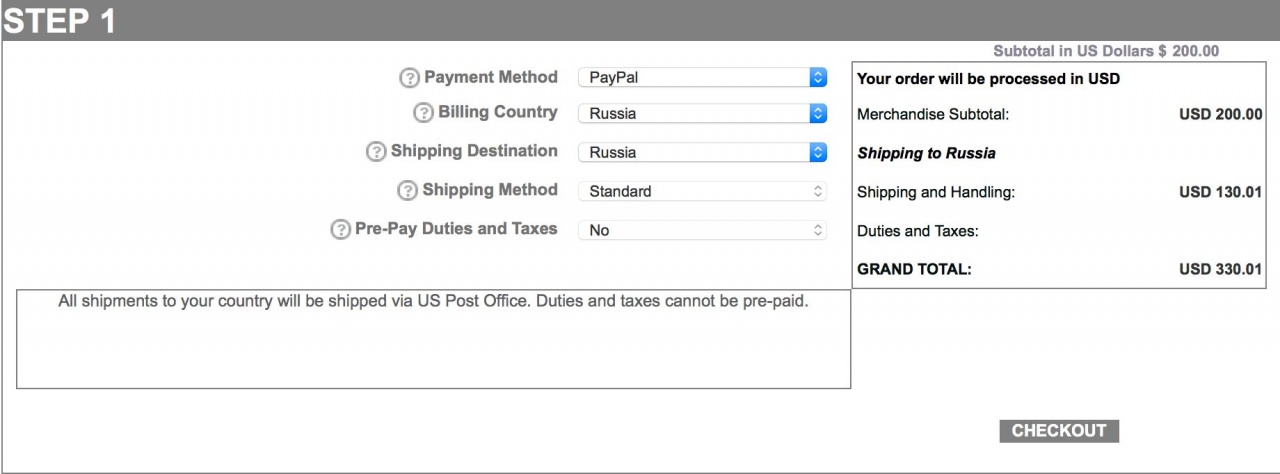Click the question mark next to Billing Country
The height and width of the screenshot is (474, 1280).
point(423,113)
